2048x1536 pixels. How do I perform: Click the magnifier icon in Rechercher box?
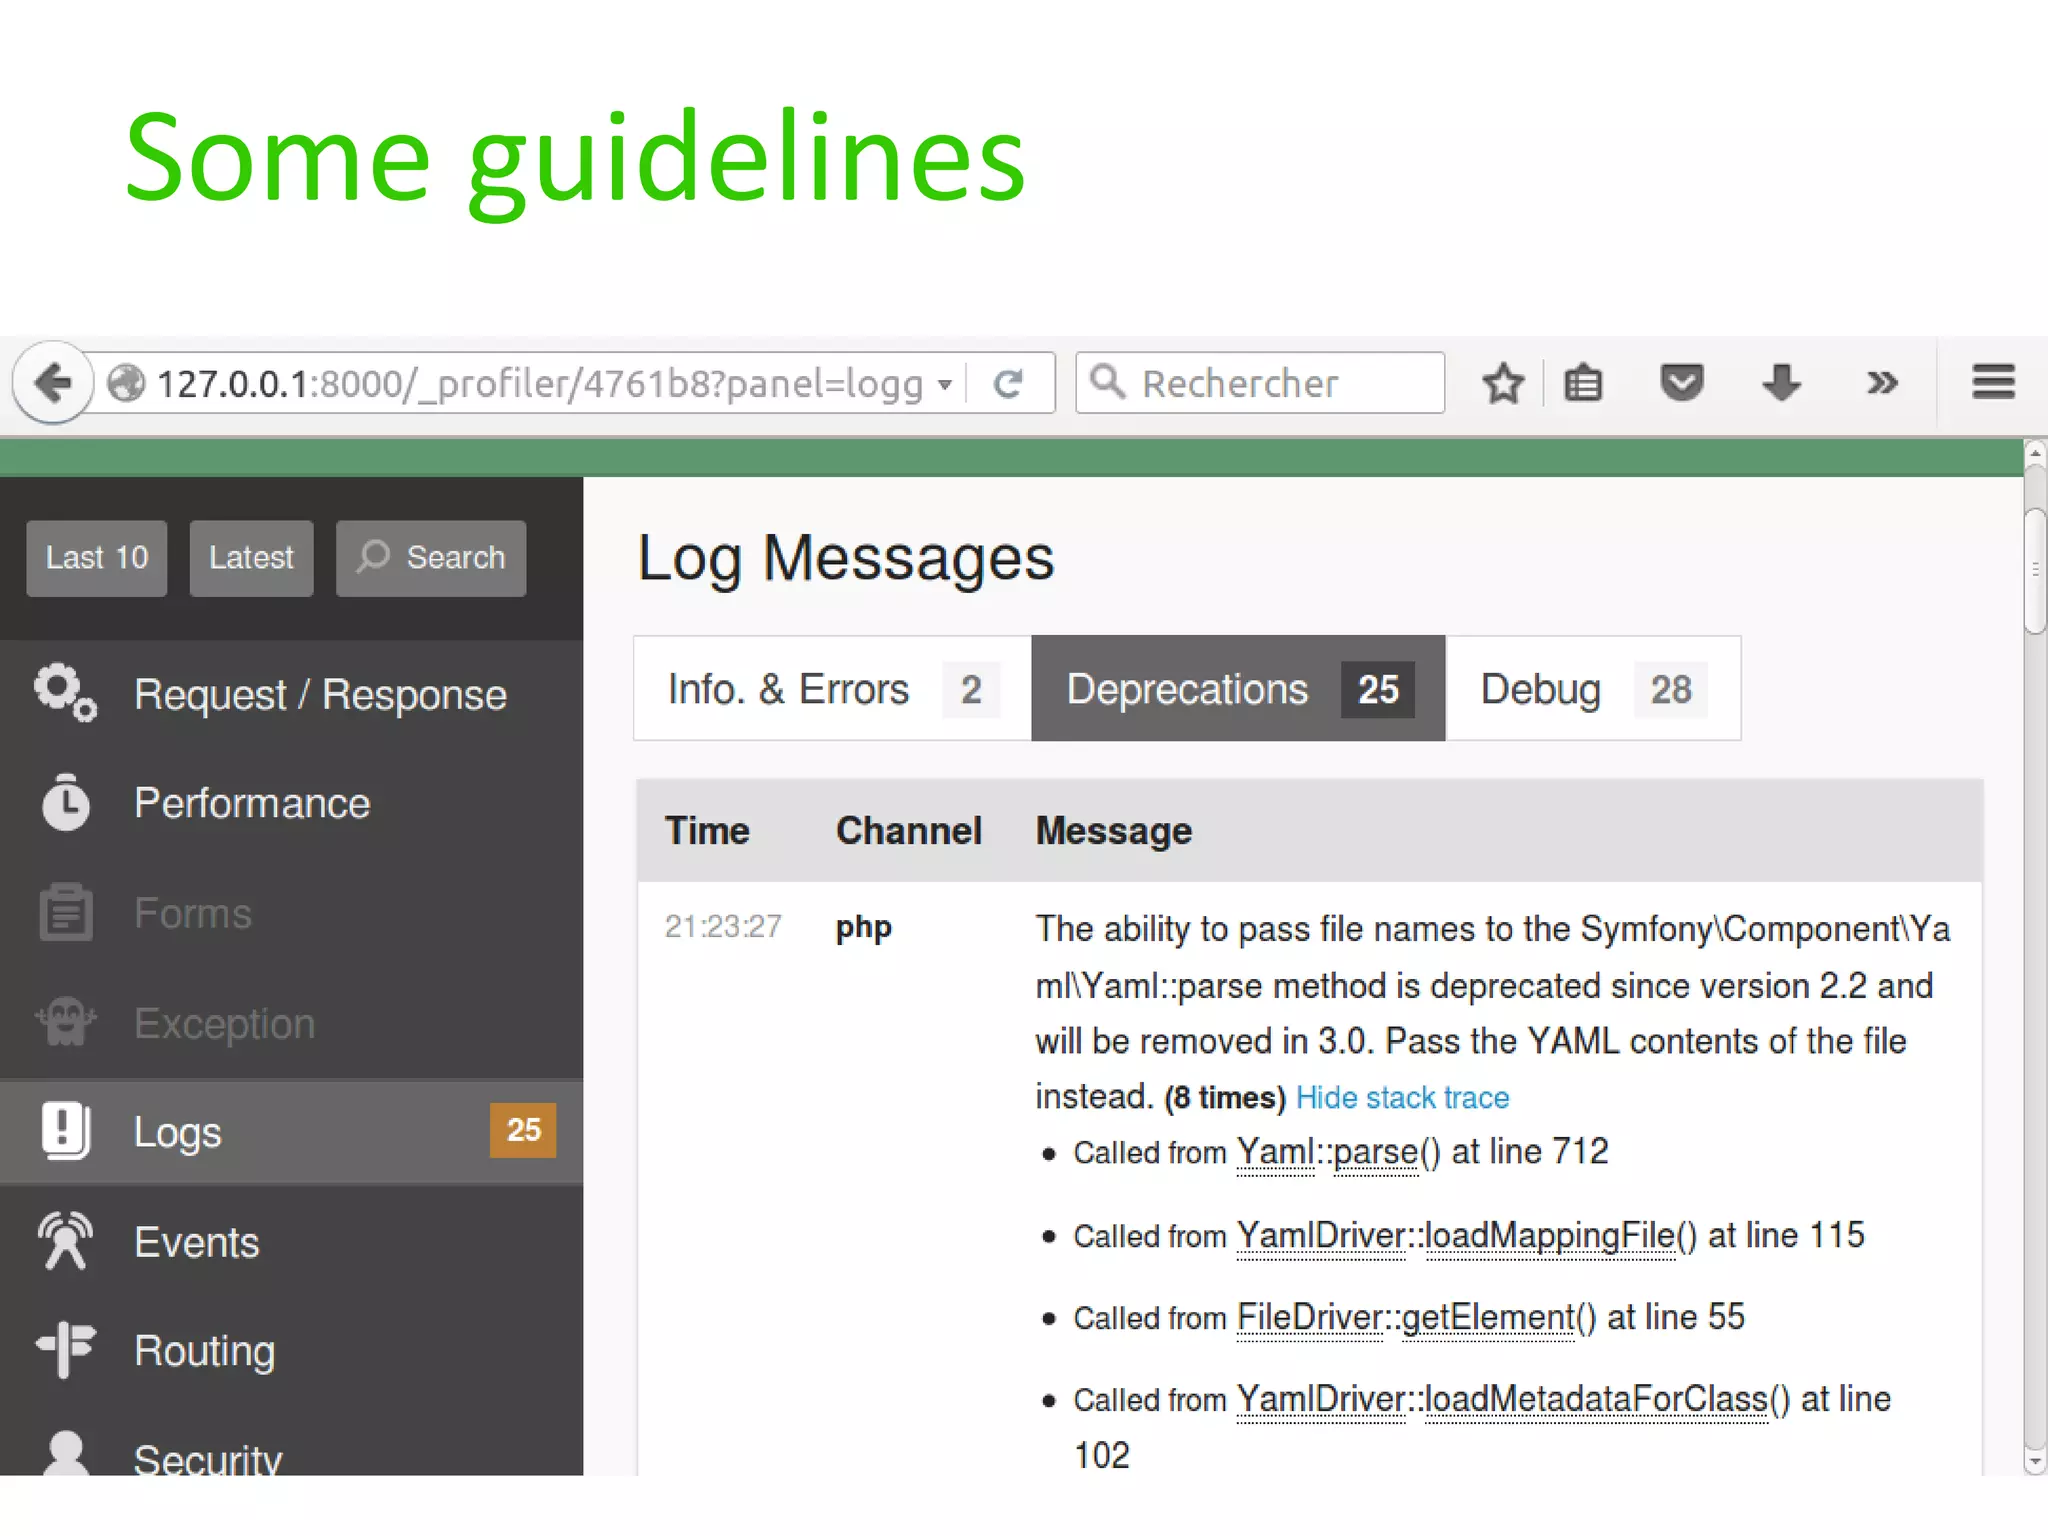1107,382
